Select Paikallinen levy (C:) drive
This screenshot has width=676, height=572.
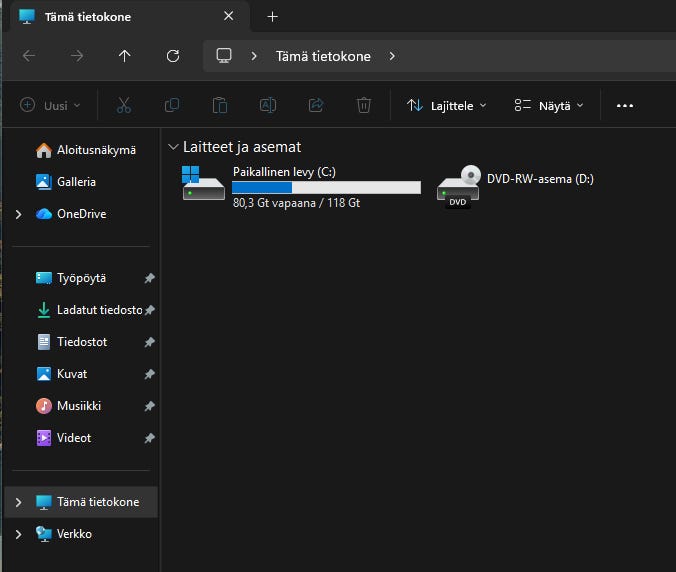[300, 186]
